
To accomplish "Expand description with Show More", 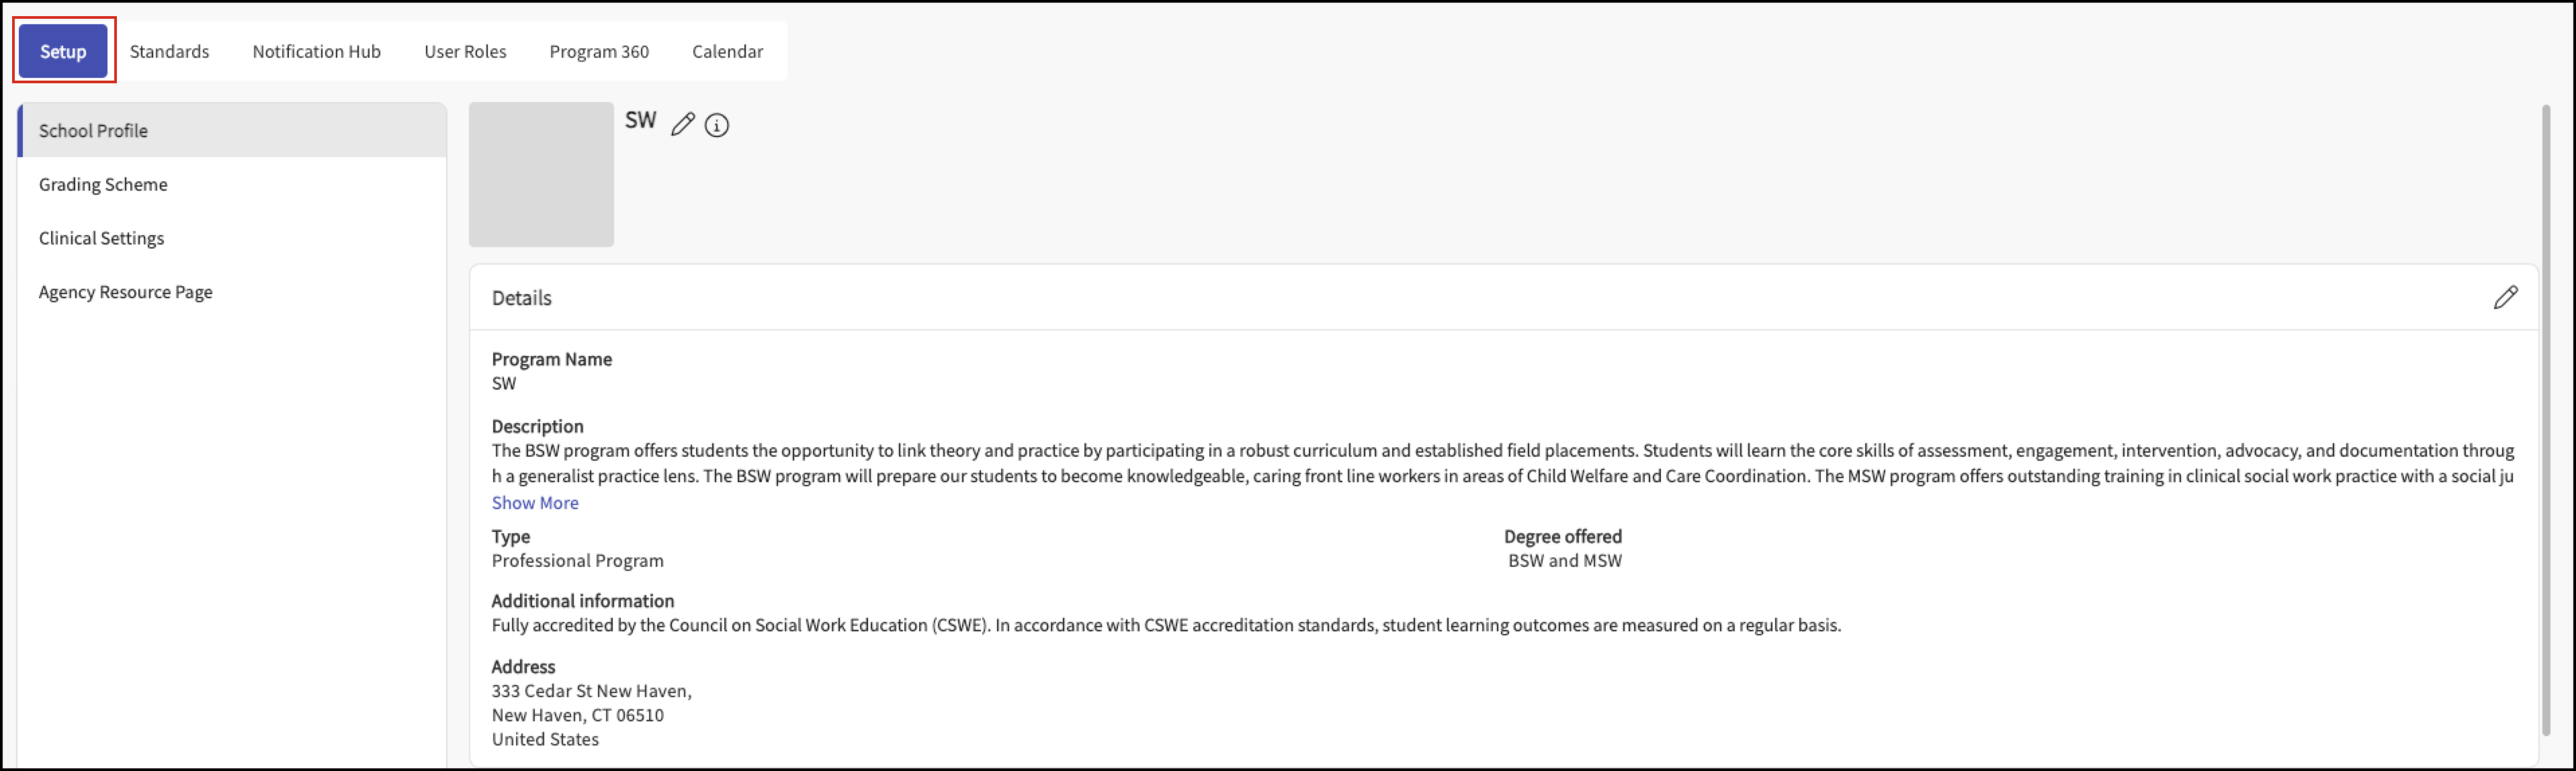I will click(535, 503).
